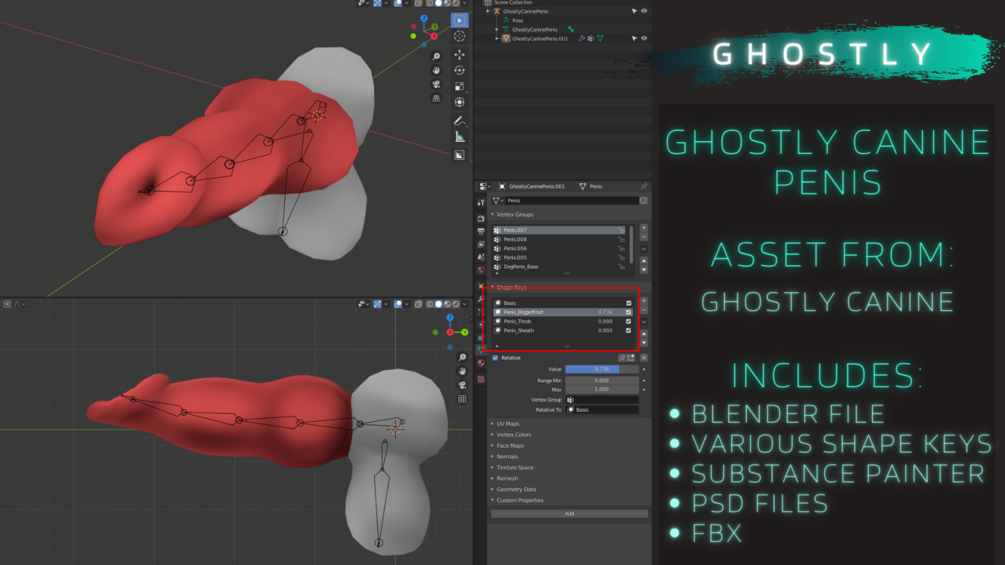This screenshot has height=565, width=1005.
Task: Click the pin icon in properties header
Action: coord(644,186)
